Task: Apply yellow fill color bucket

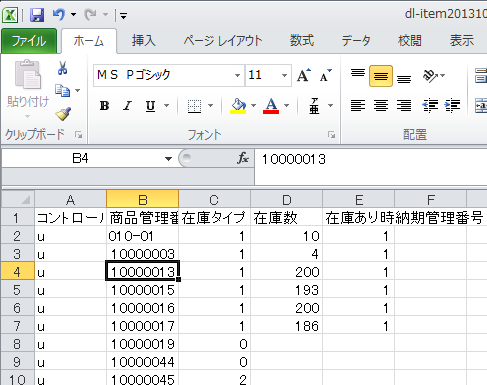Action: point(238,106)
